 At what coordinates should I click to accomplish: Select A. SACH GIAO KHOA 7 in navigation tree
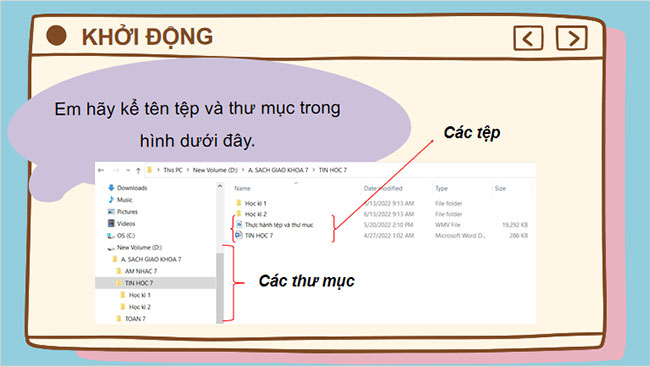pos(151,259)
